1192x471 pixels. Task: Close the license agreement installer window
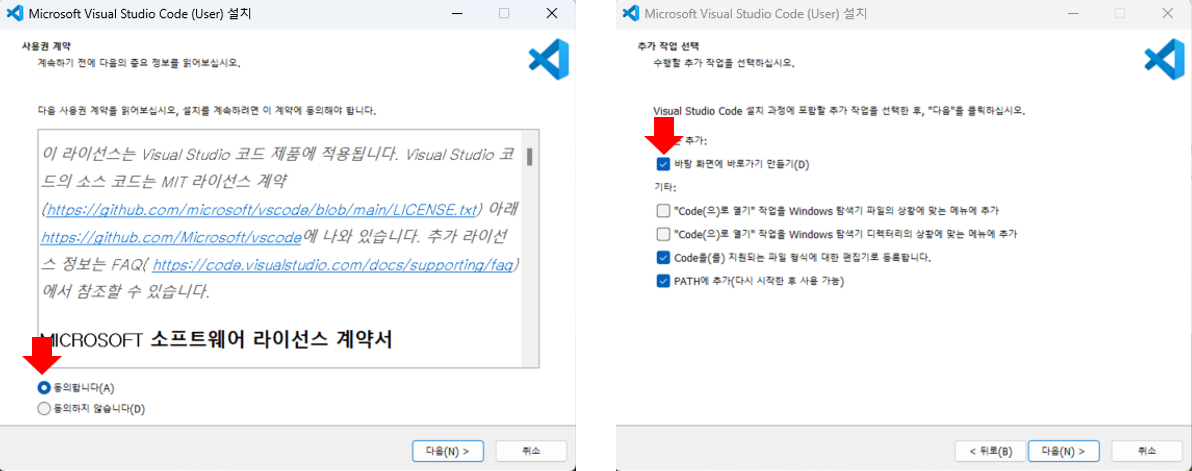click(x=552, y=14)
